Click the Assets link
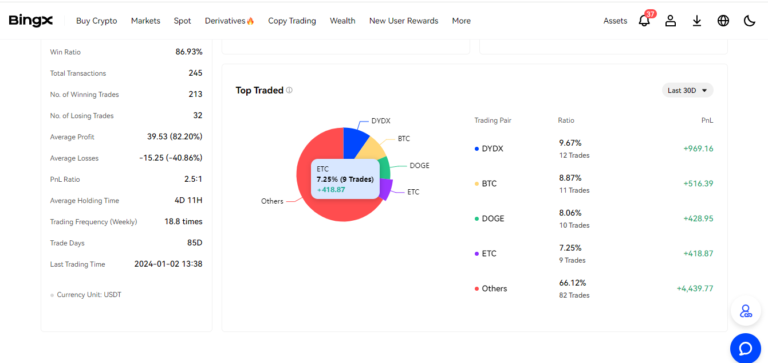 click(x=615, y=21)
